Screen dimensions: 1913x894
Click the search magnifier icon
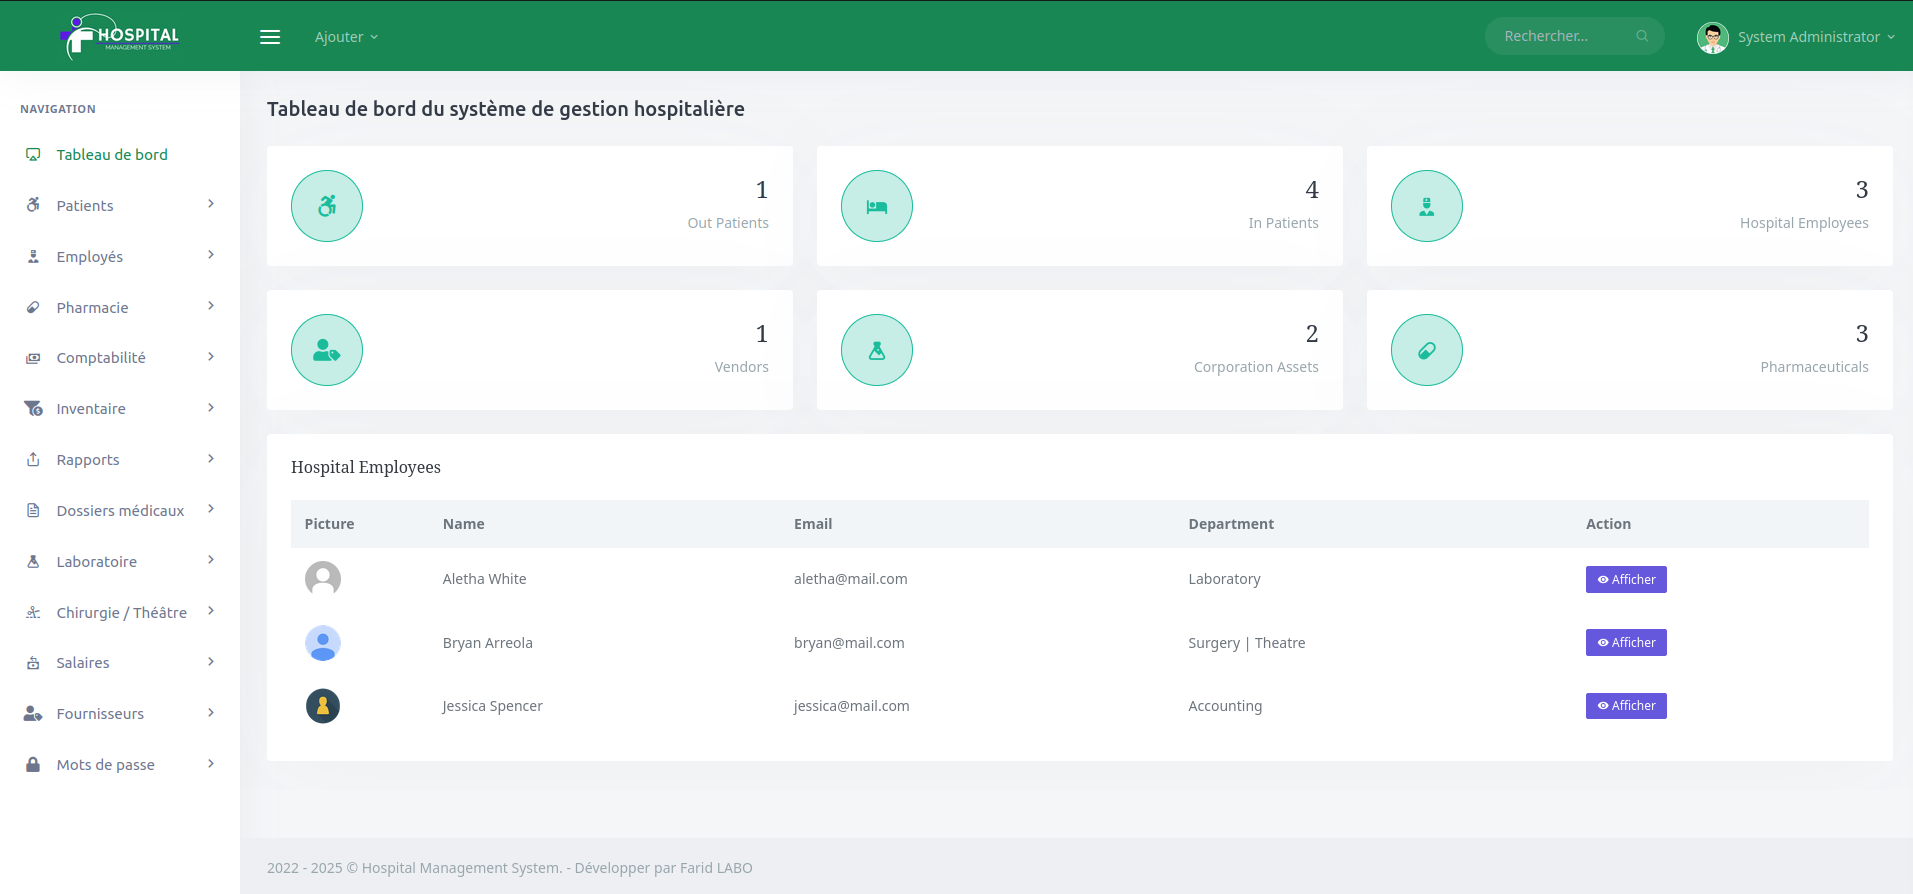(x=1642, y=36)
